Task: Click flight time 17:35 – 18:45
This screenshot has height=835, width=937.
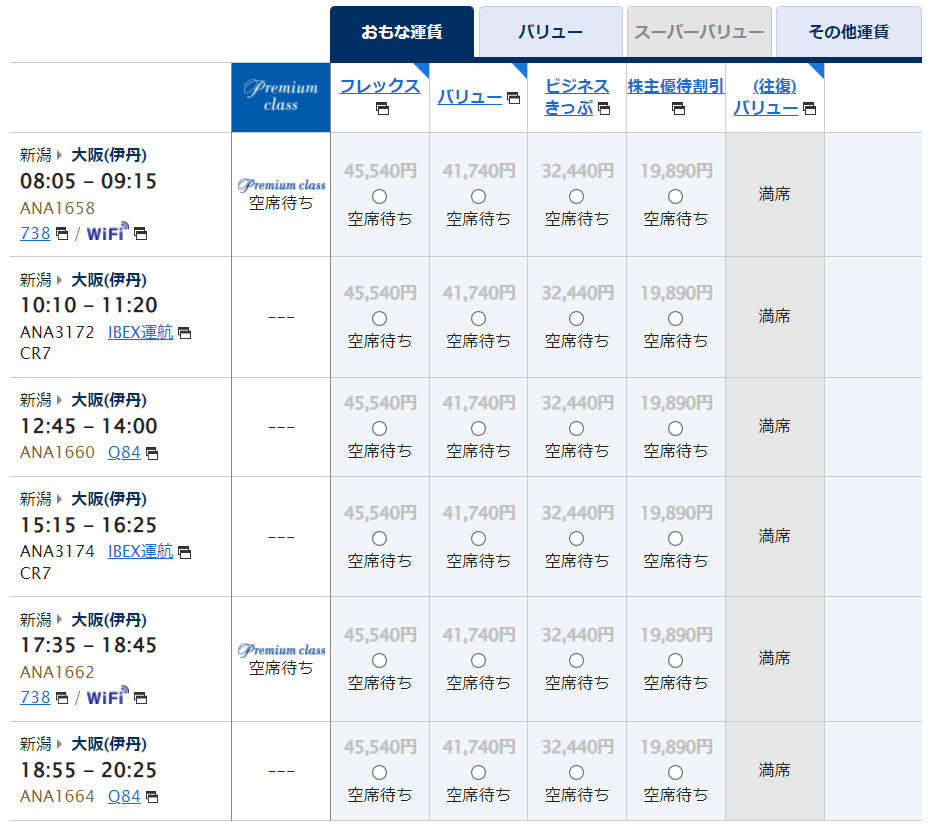Action: pos(88,646)
